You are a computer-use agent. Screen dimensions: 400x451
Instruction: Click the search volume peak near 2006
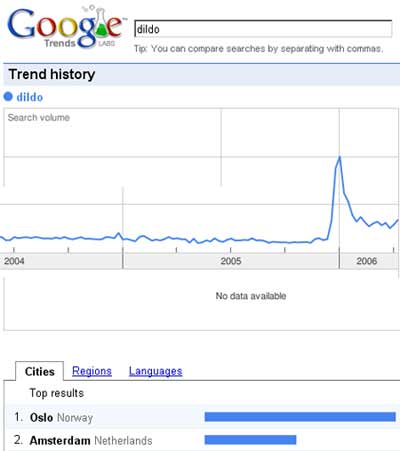click(x=339, y=157)
